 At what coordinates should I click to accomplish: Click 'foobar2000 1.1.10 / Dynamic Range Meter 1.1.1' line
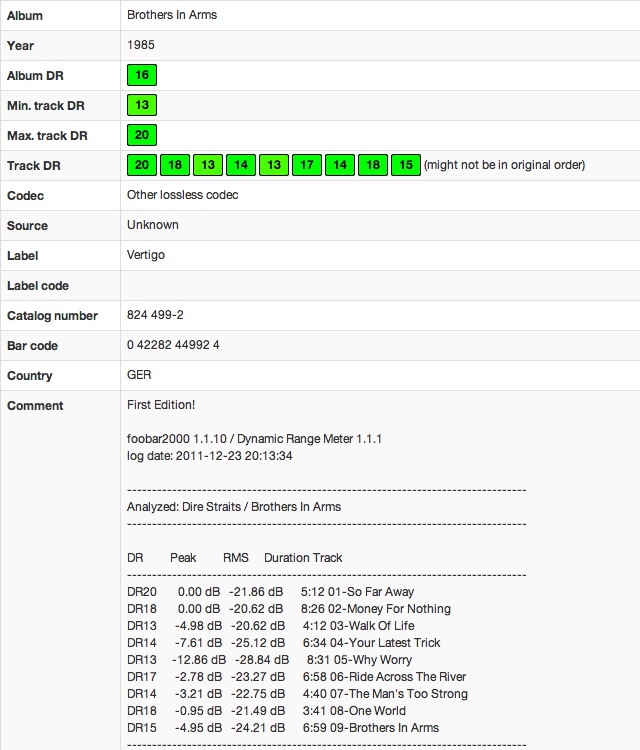(x=254, y=439)
